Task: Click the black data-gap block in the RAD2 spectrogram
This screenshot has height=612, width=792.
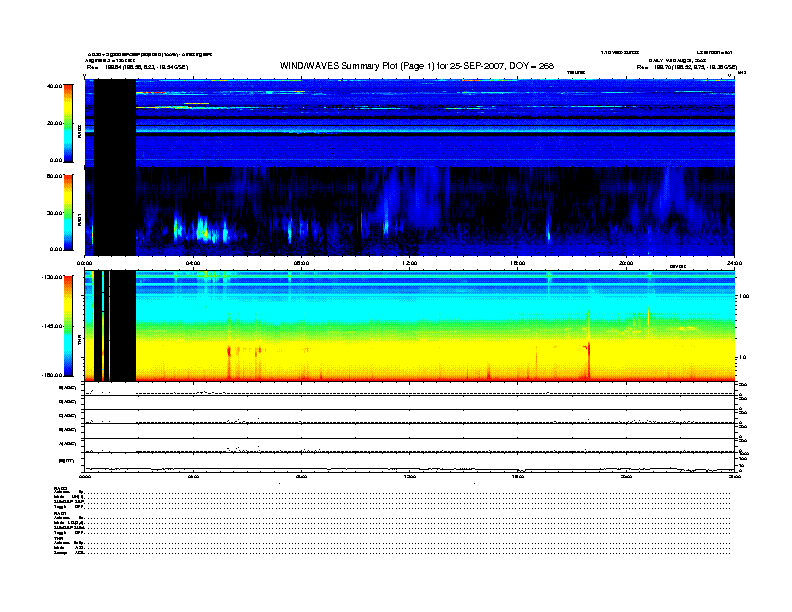Action: pos(115,123)
